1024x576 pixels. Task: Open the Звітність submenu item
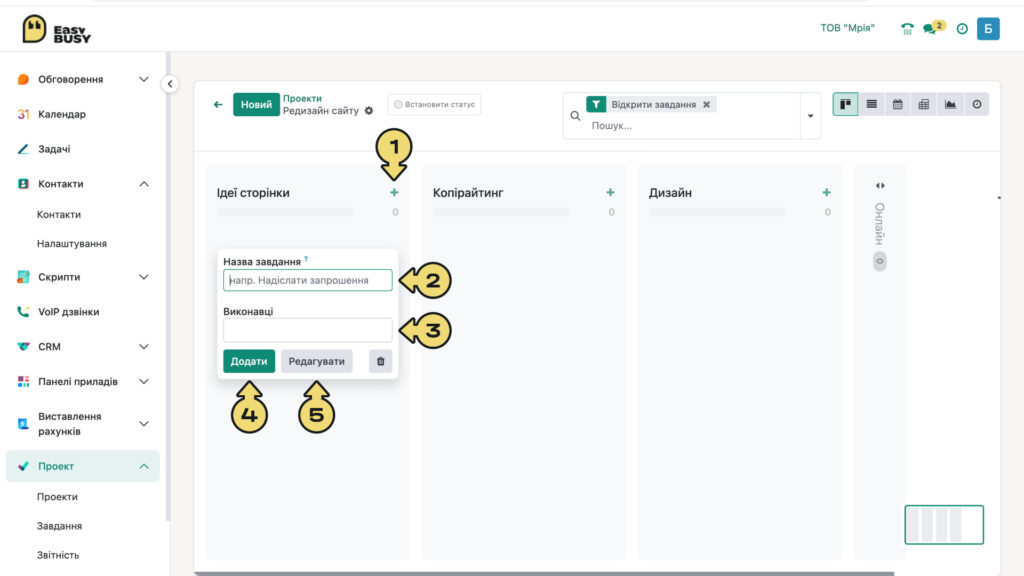58,555
